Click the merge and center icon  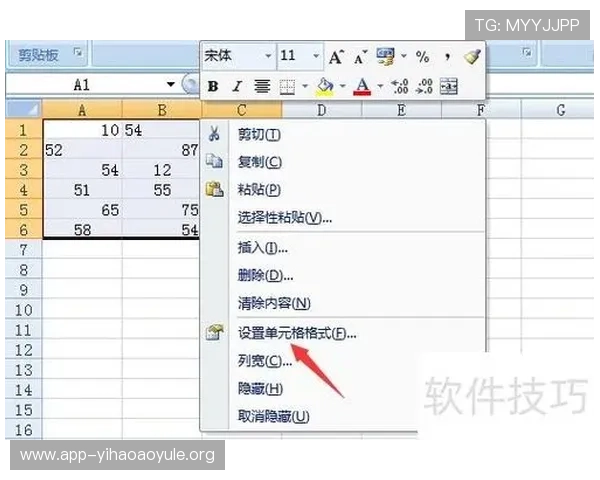[448, 87]
